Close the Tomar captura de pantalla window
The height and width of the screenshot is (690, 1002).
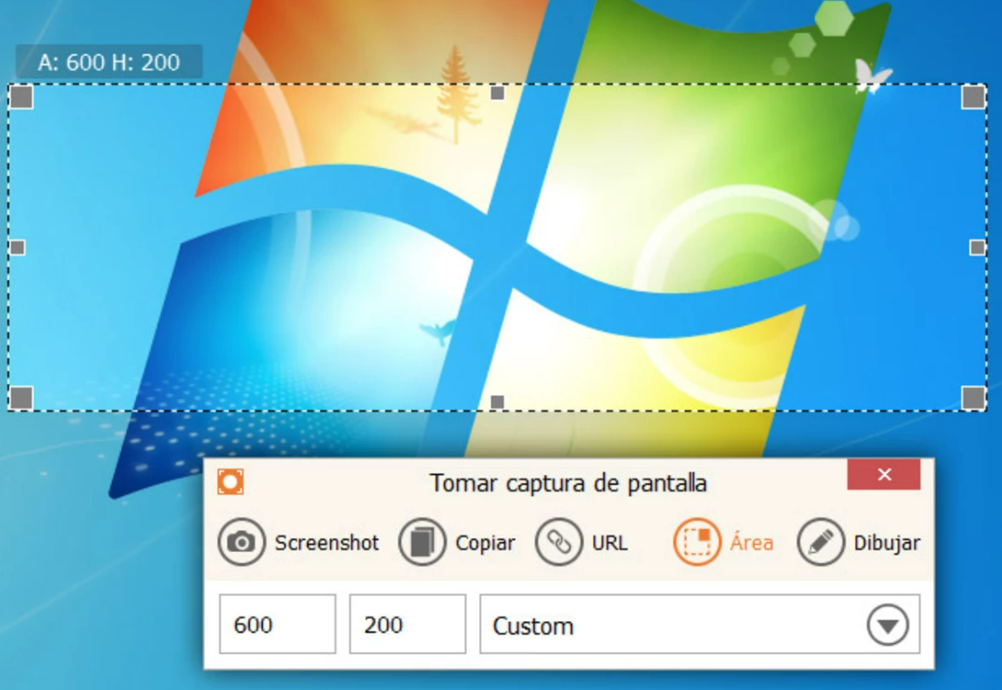(884, 474)
